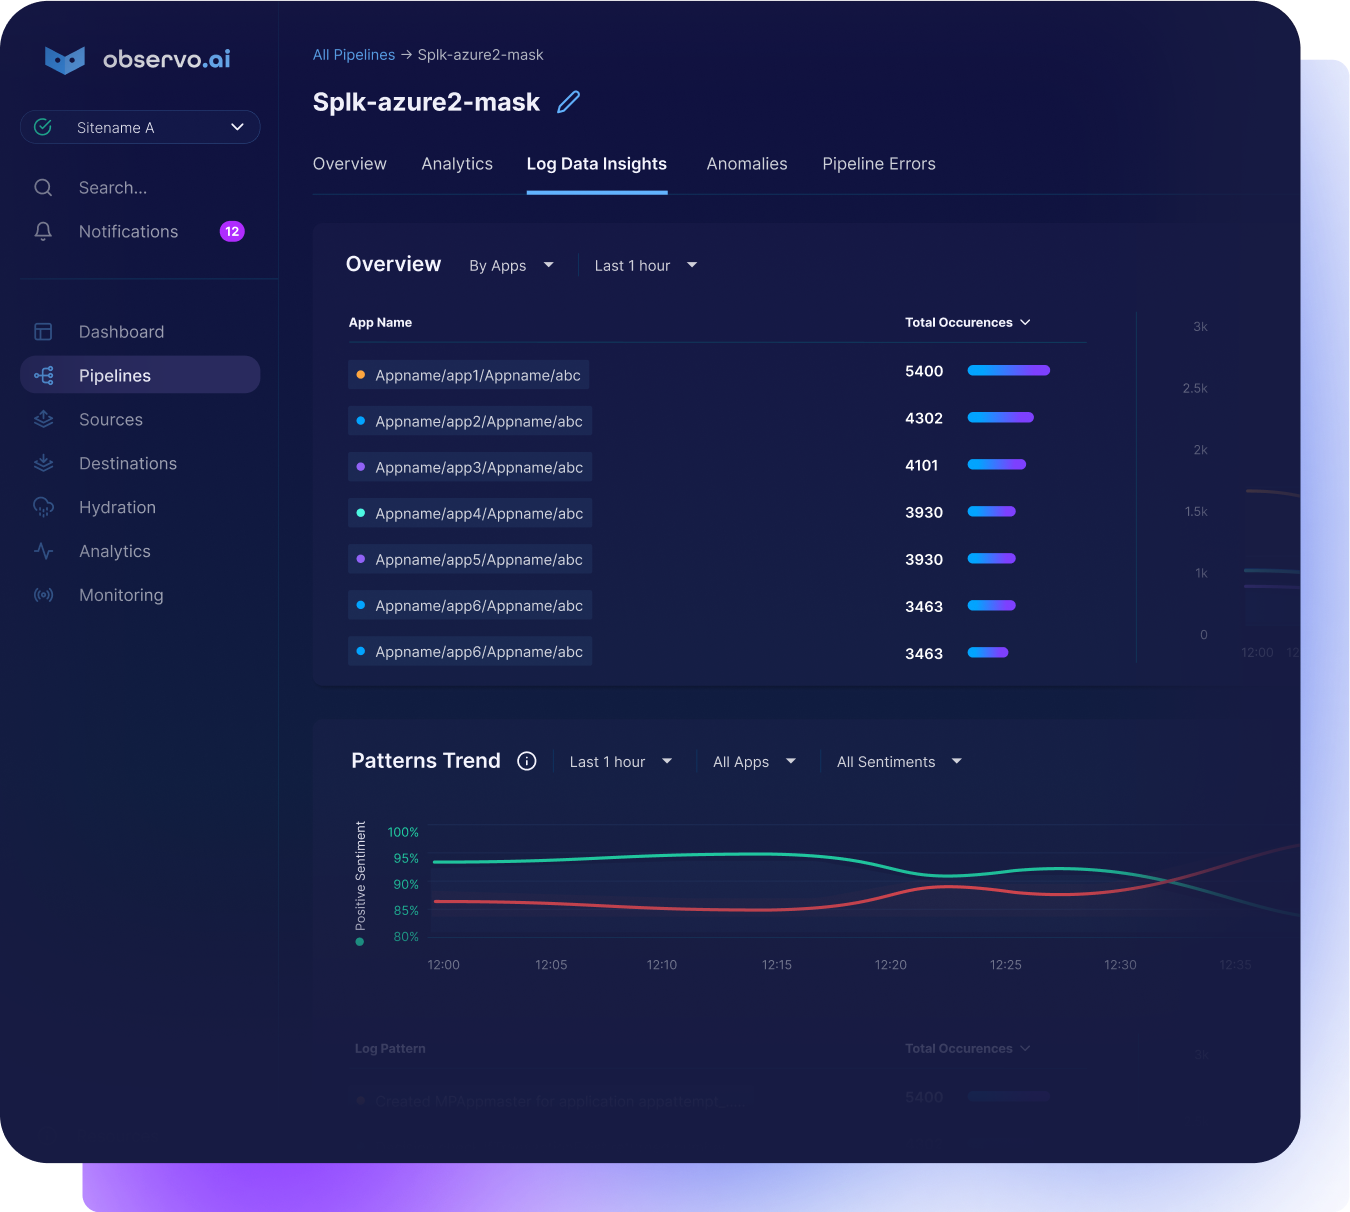Click the All Pipelines breadcrumb link
The height and width of the screenshot is (1212, 1350).
[354, 55]
